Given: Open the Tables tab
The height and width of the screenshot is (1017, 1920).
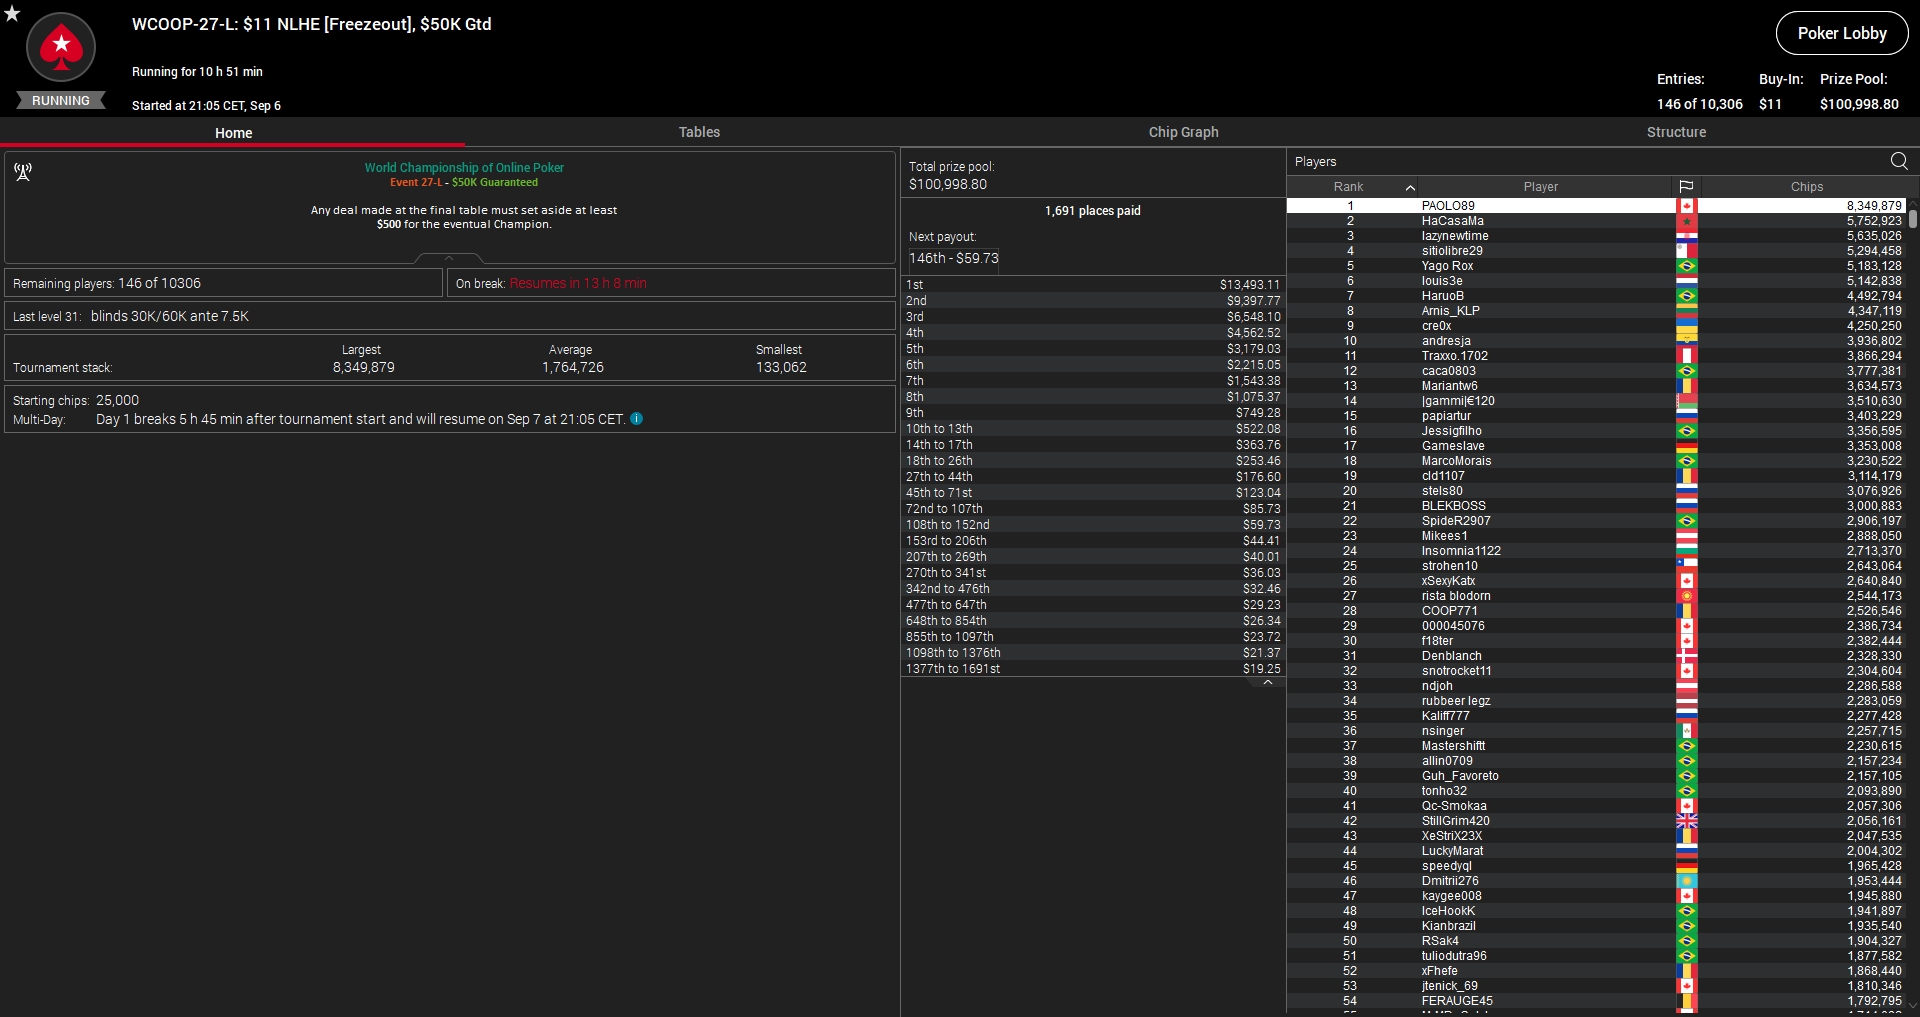Looking at the screenshot, I should coord(699,132).
